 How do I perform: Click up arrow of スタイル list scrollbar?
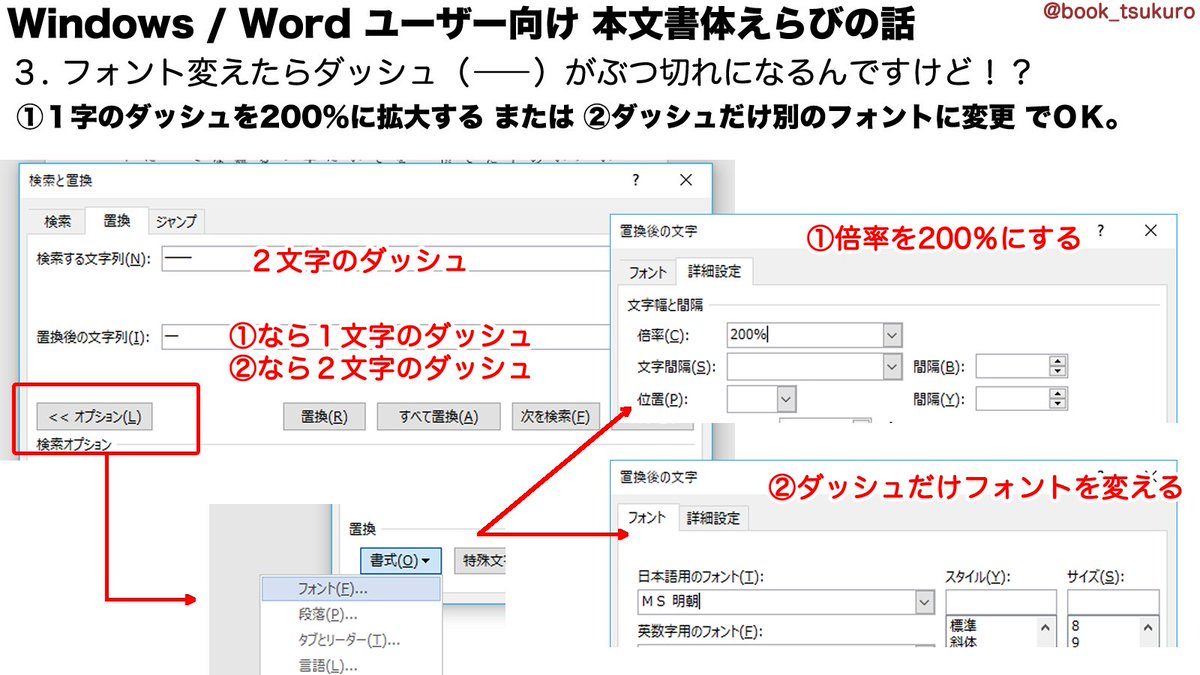click(x=1047, y=628)
